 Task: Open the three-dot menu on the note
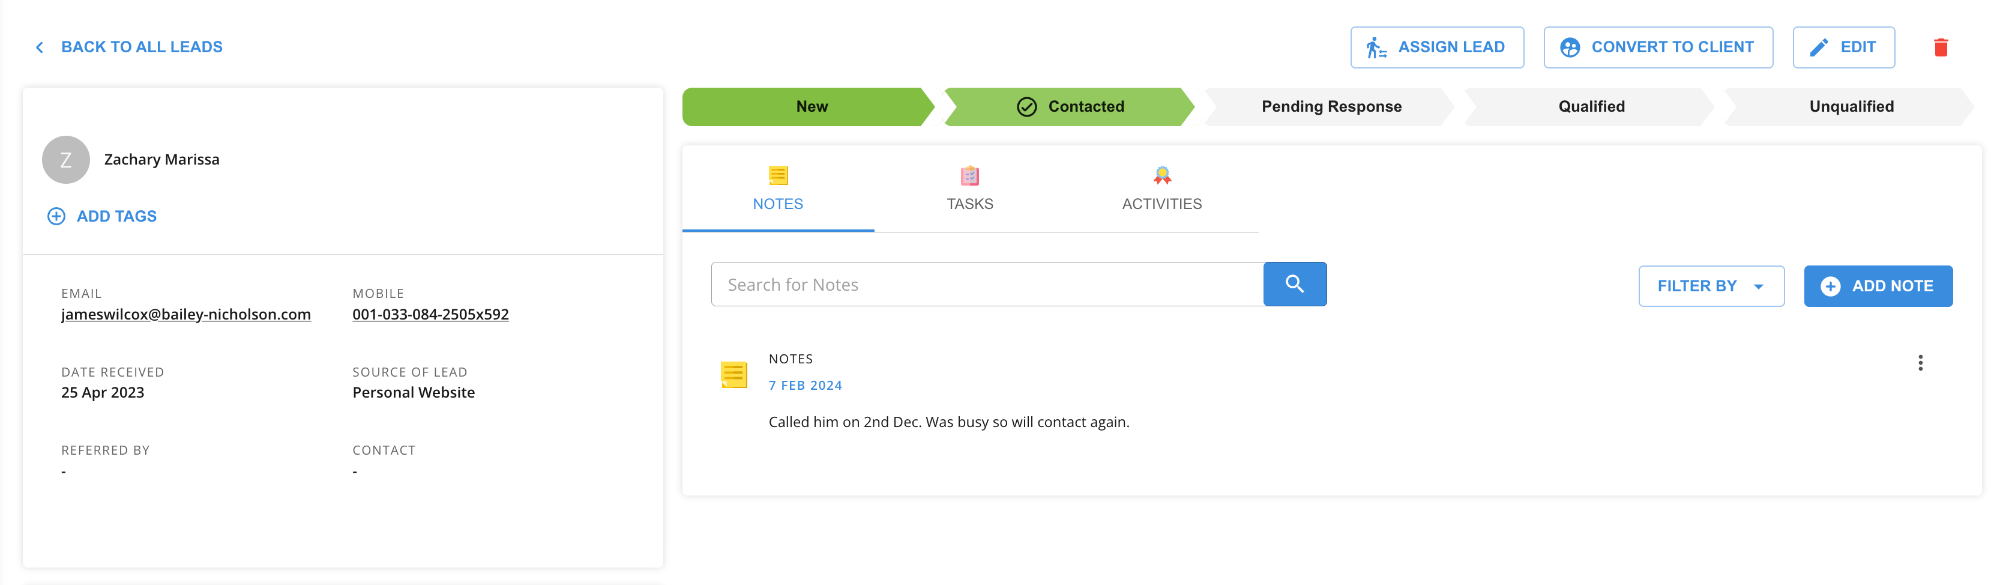(1919, 363)
